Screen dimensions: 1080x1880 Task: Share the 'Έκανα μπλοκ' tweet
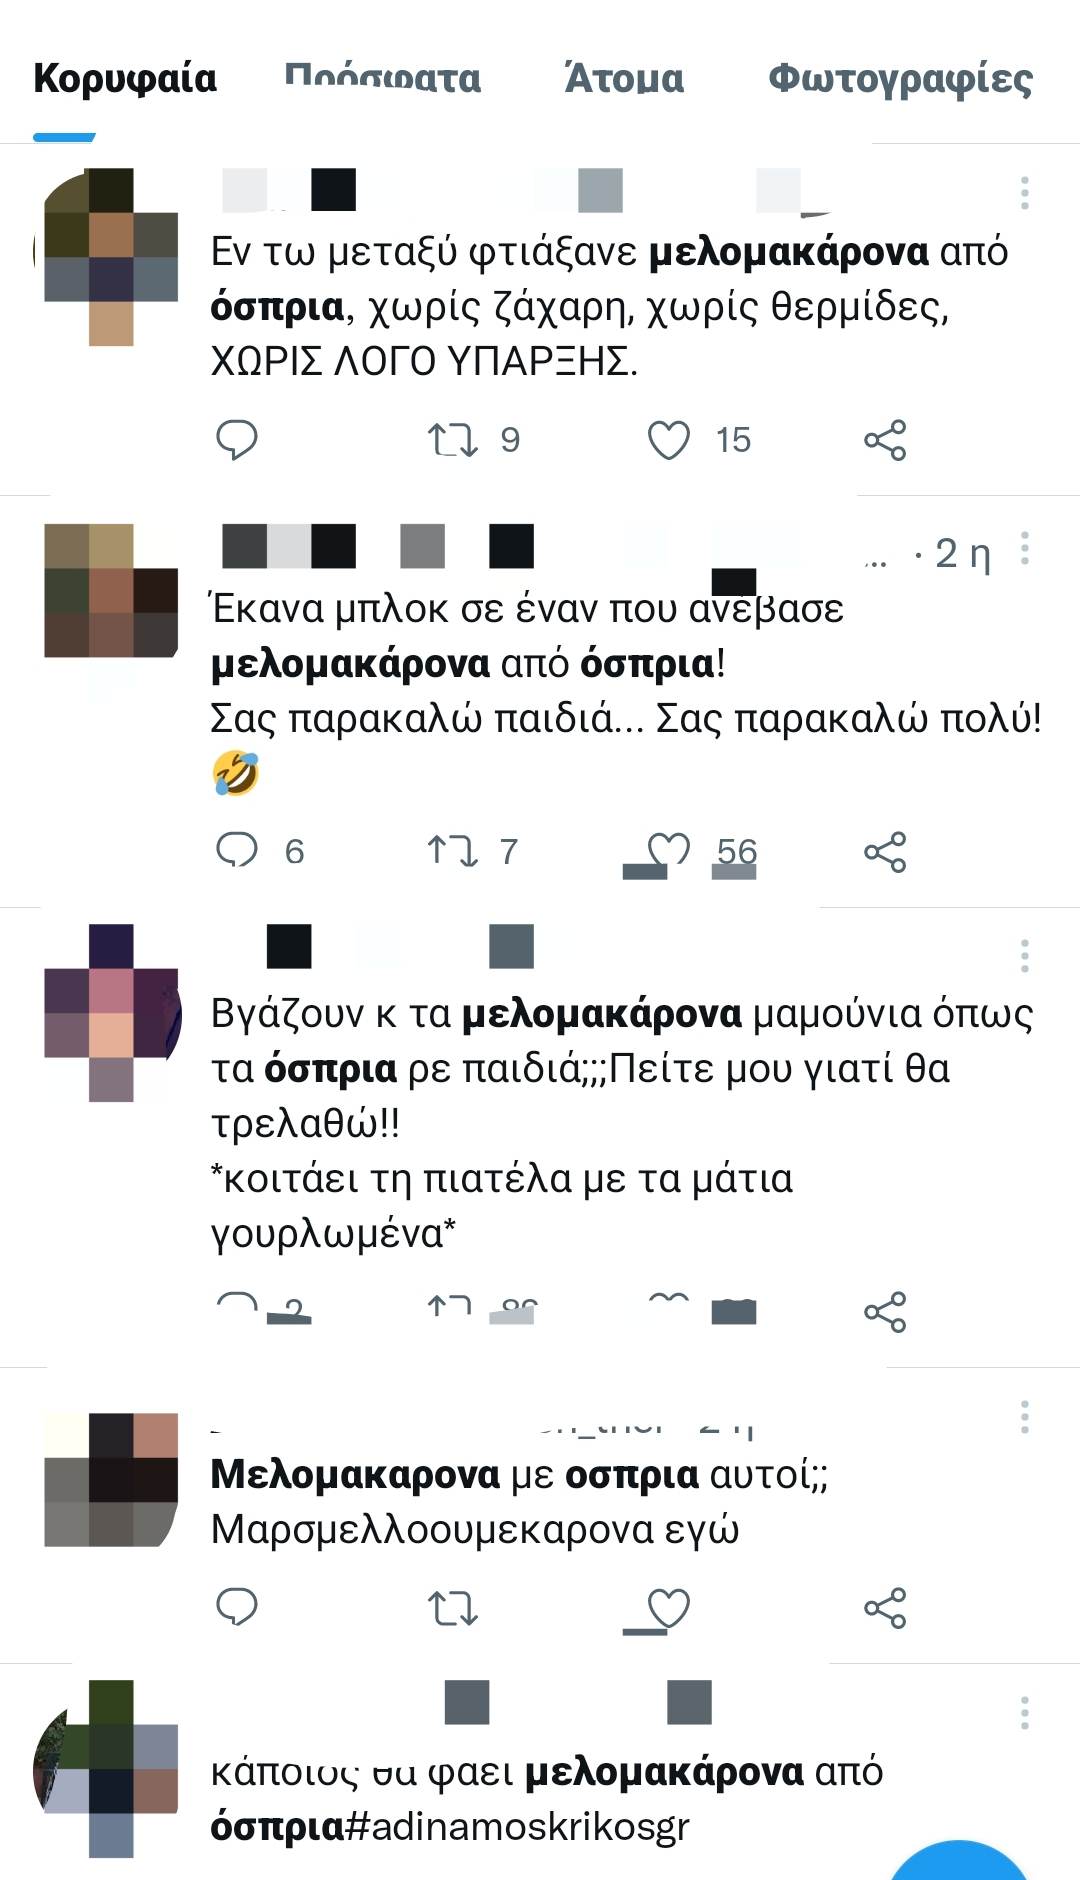pos(885,852)
